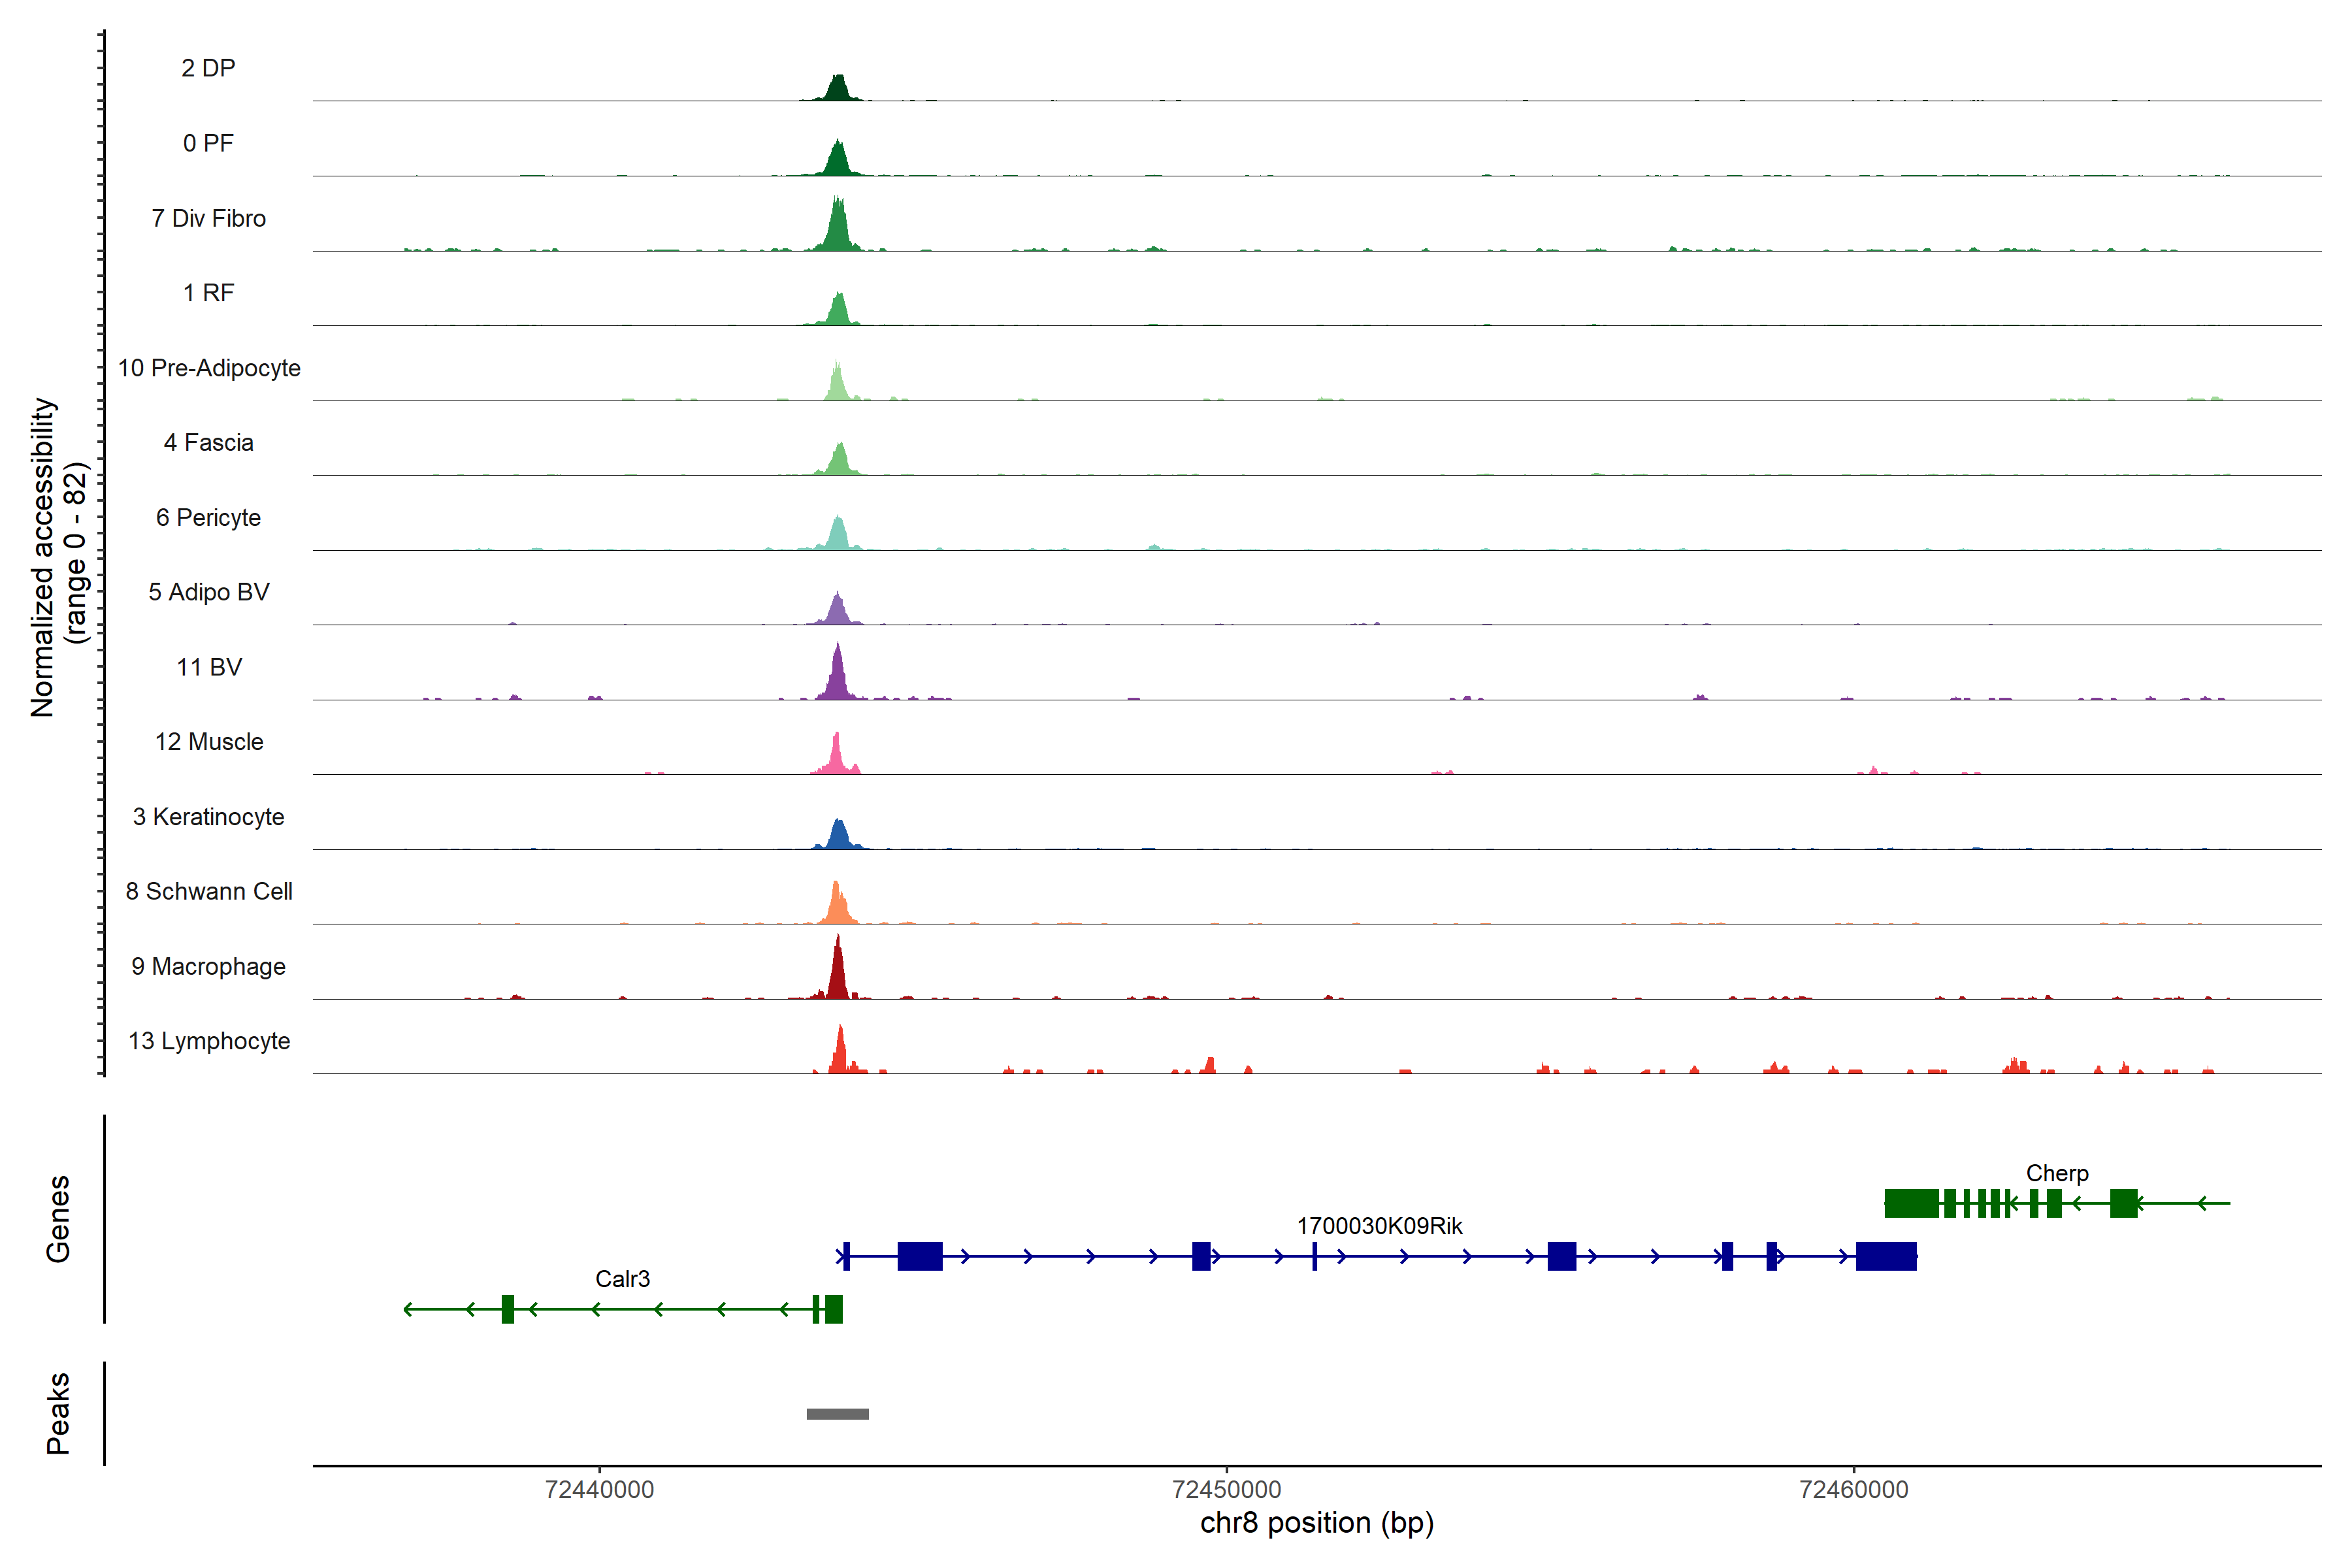2352x1568 pixels.
Task: Click the largest blue exon of 1700030K09Rik
Action: point(1886,1256)
